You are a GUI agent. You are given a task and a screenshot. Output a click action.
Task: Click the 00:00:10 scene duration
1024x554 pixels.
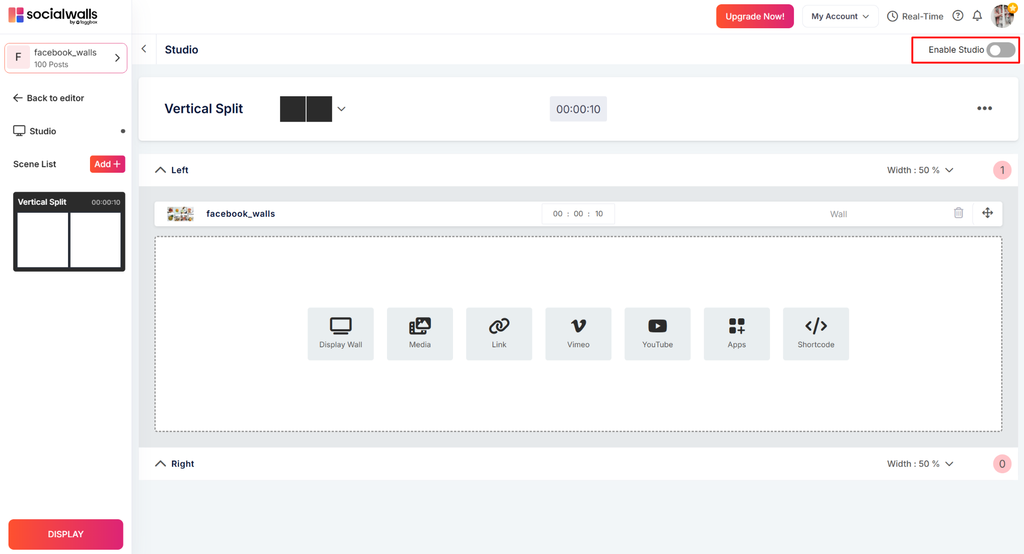pyautogui.click(x=578, y=109)
